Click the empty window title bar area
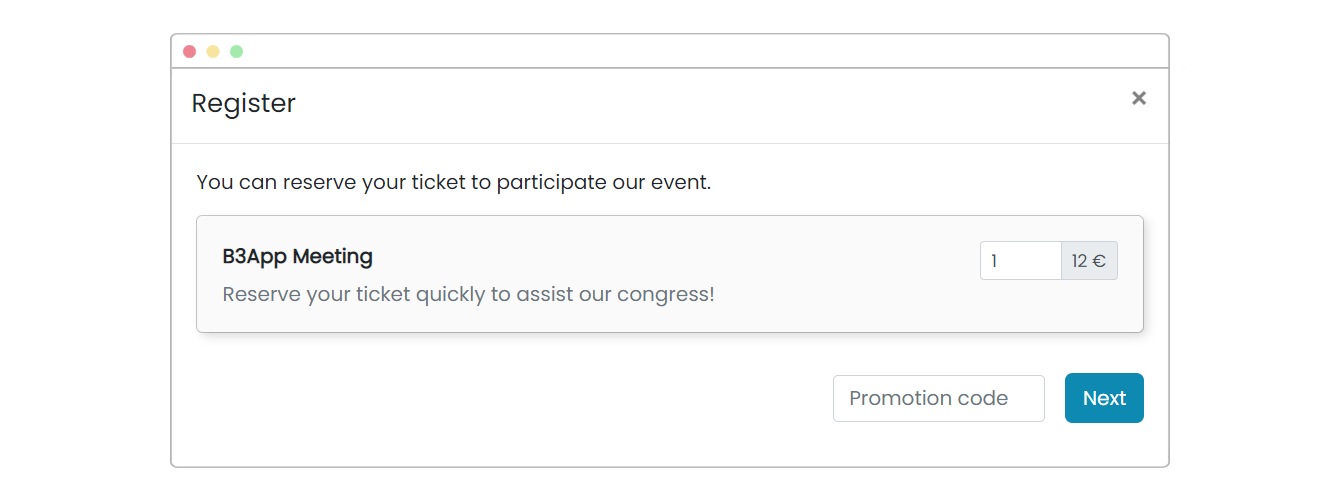This screenshot has width=1324, height=500. click(700, 52)
